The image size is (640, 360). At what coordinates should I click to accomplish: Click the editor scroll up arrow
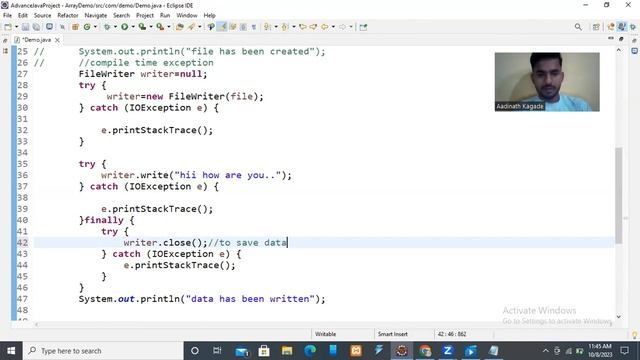click(619, 50)
